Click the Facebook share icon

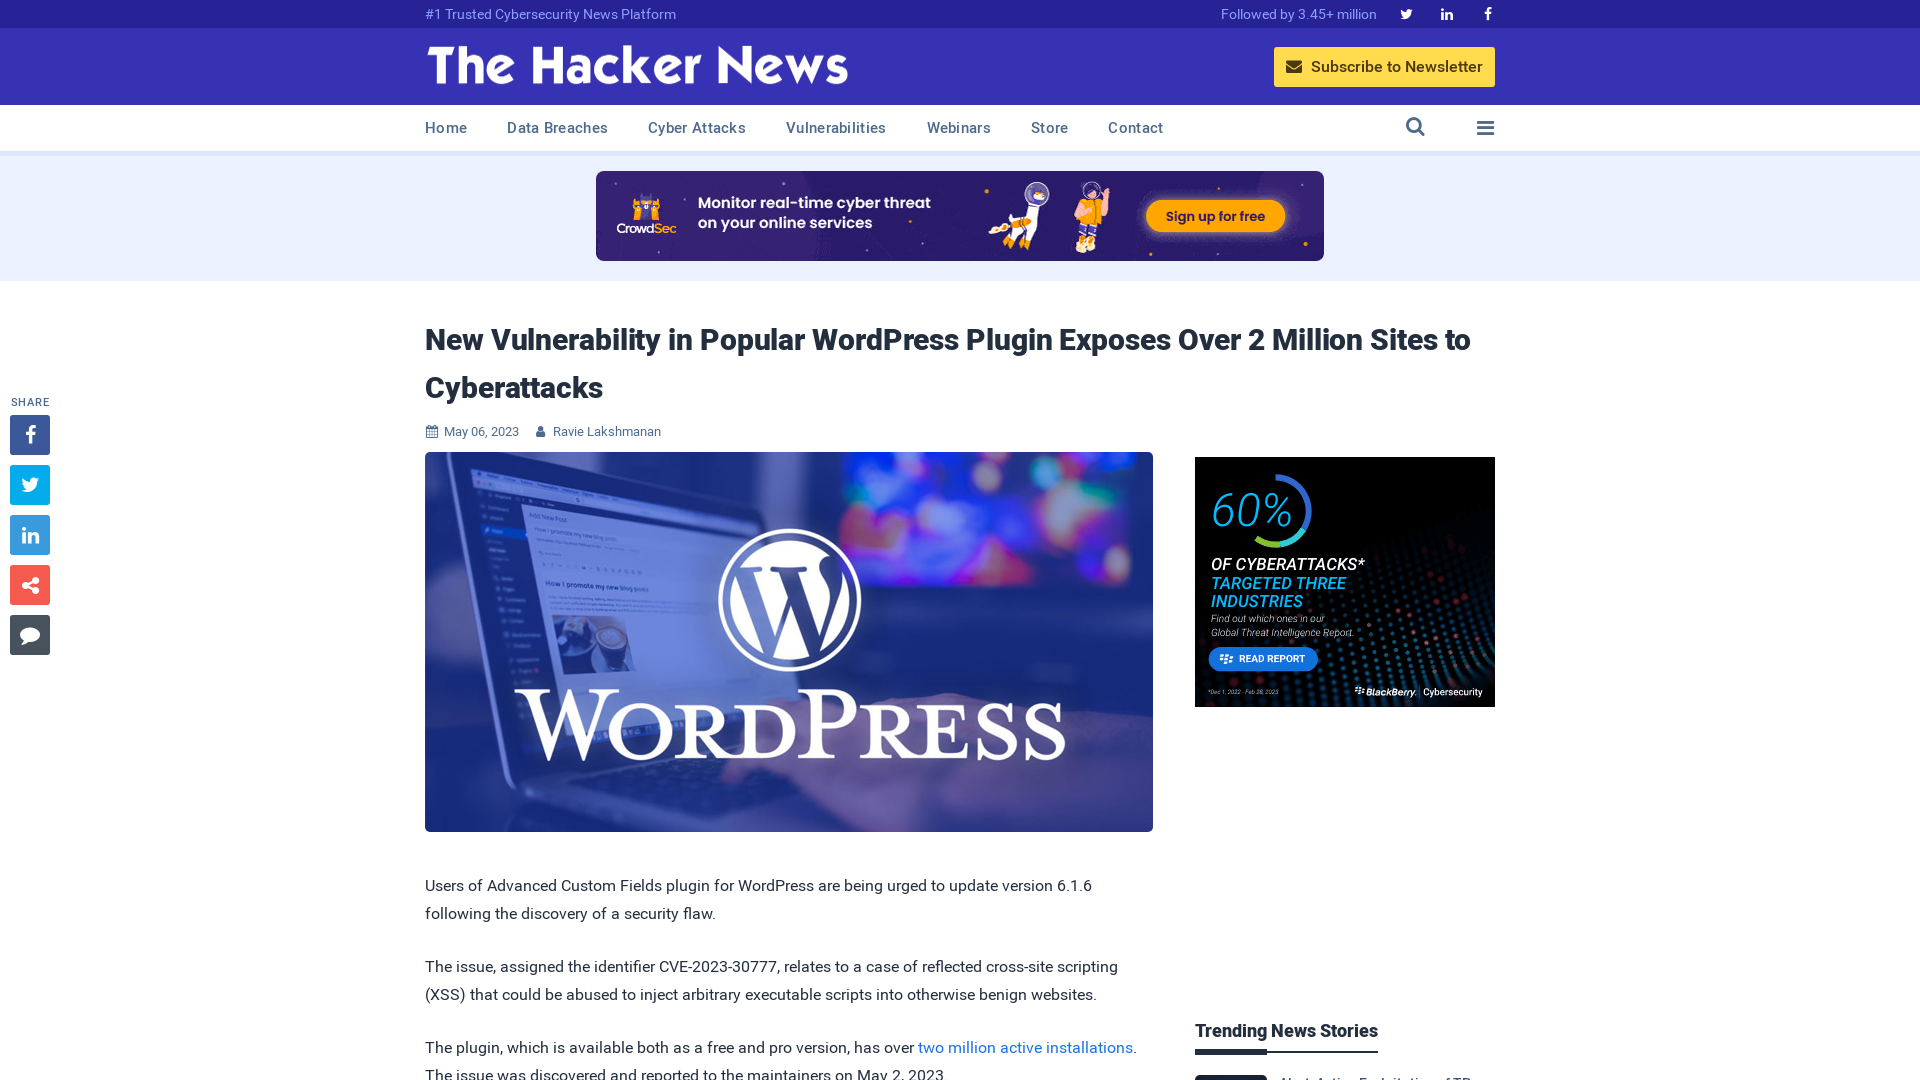pyautogui.click(x=29, y=434)
